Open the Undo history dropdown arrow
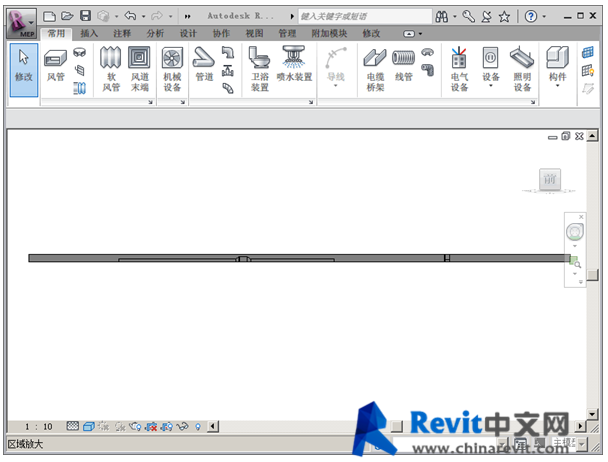The width and height of the screenshot is (608, 462). tap(143, 17)
